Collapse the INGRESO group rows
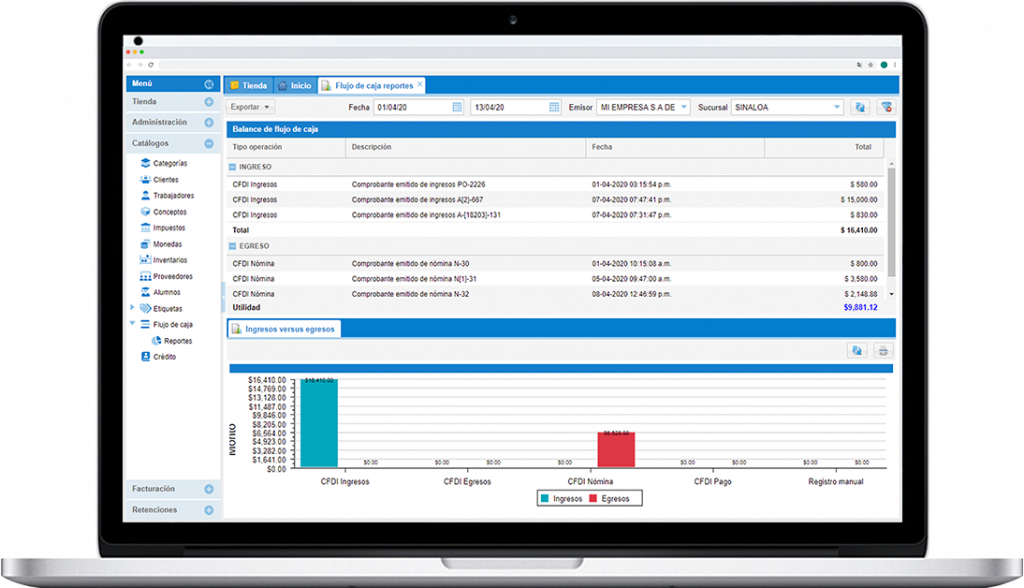Screen dimensions: 1024x588 (x=233, y=167)
